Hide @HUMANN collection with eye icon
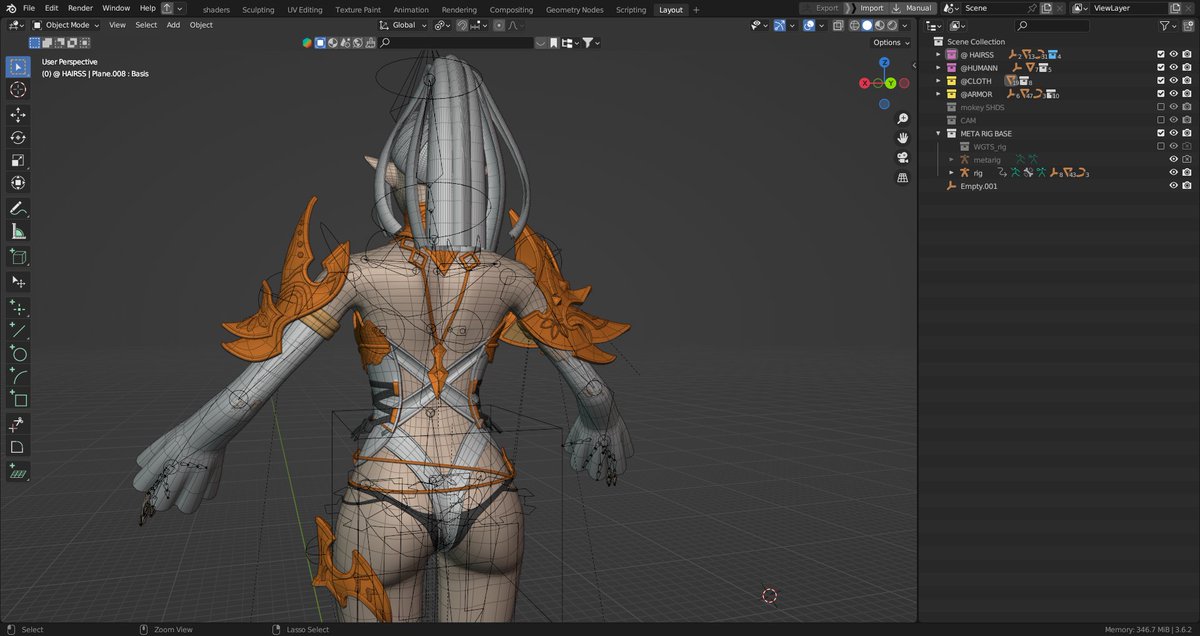1200x636 pixels. click(1174, 67)
